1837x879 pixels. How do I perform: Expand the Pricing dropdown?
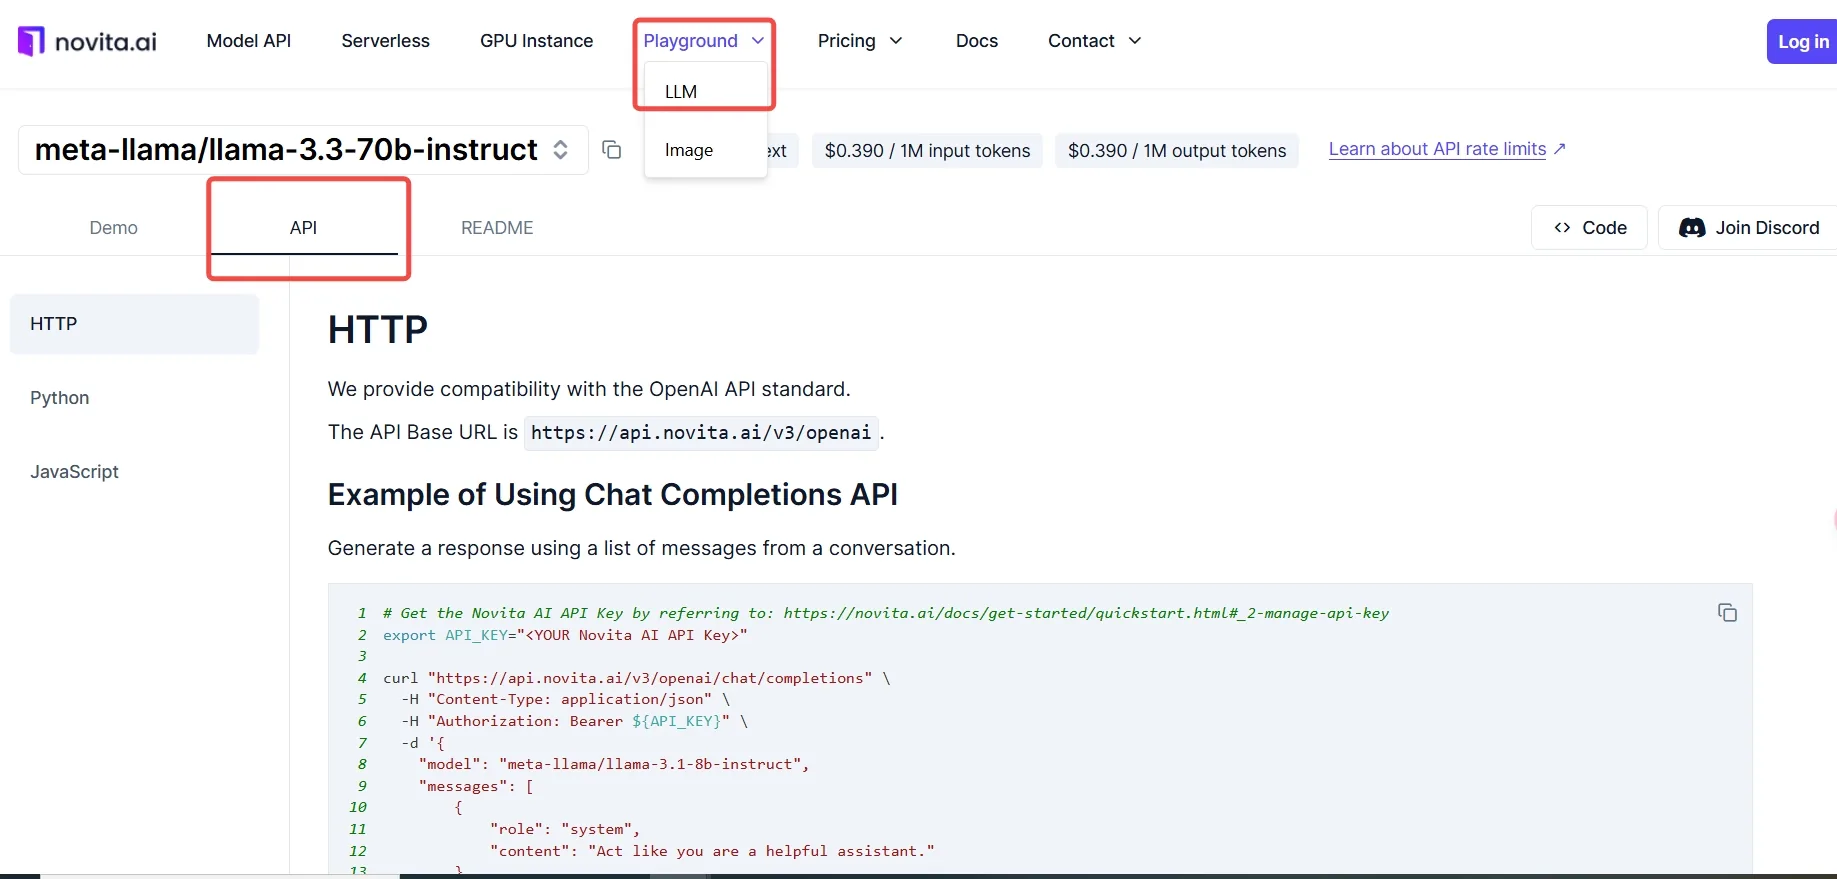(x=860, y=41)
